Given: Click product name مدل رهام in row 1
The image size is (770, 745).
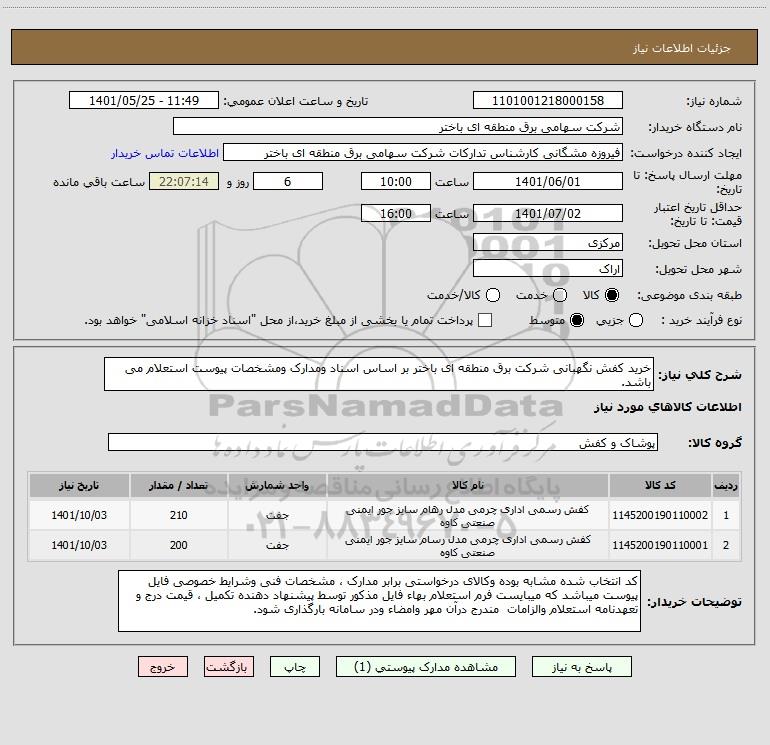Looking at the screenshot, I should [468, 516].
